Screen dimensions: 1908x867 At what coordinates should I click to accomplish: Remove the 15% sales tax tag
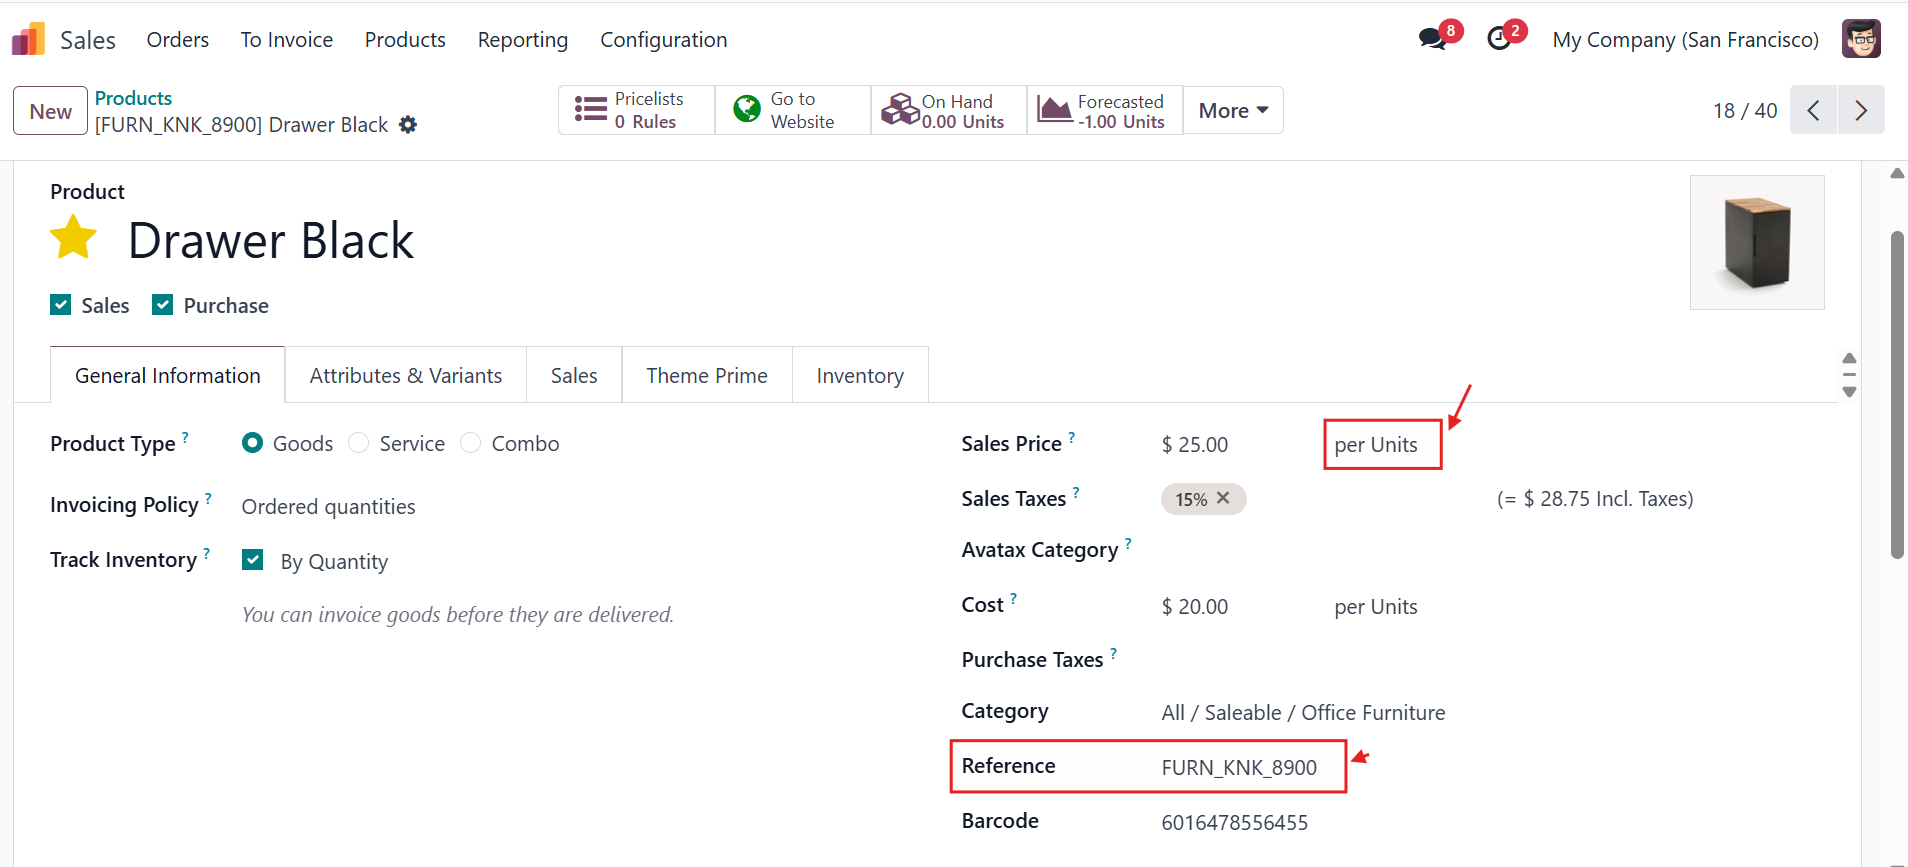1223,498
